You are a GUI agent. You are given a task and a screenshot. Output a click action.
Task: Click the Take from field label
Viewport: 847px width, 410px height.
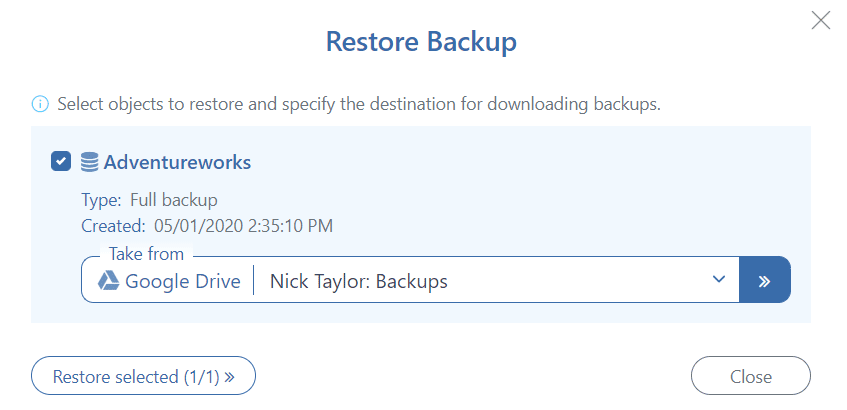(x=145, y=254)
